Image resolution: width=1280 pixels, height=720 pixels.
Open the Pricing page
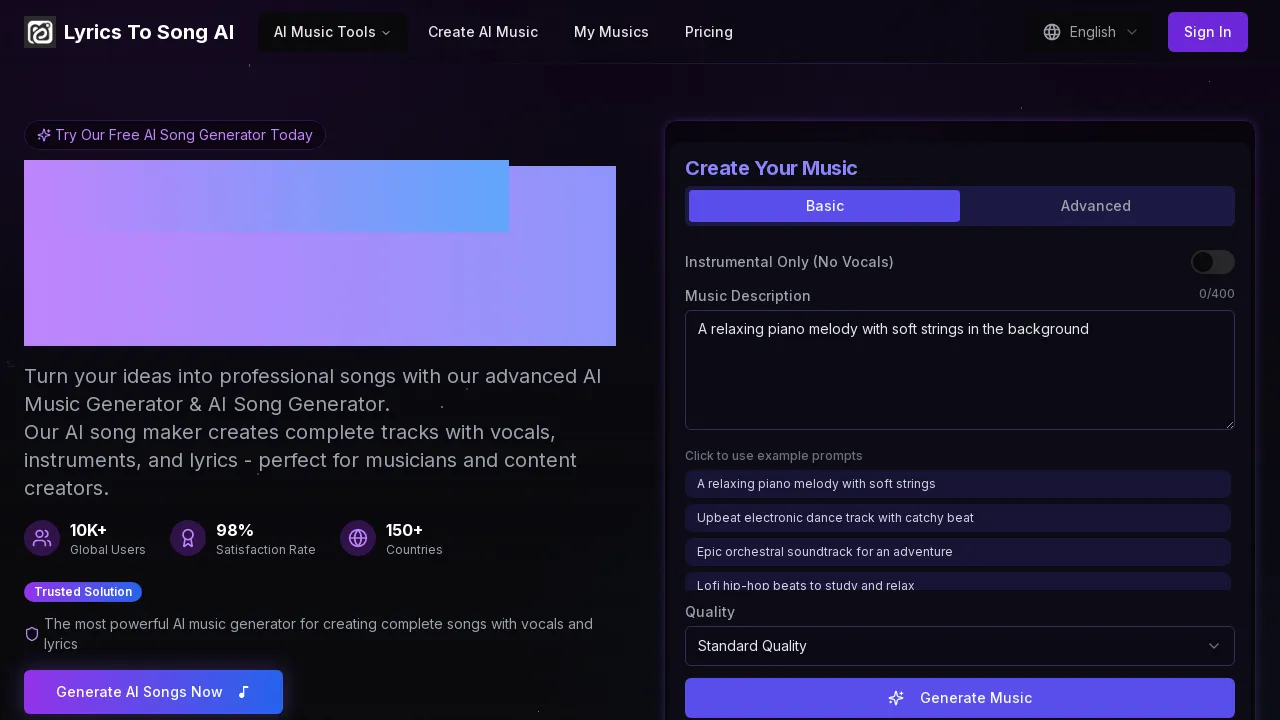point(709,32)
